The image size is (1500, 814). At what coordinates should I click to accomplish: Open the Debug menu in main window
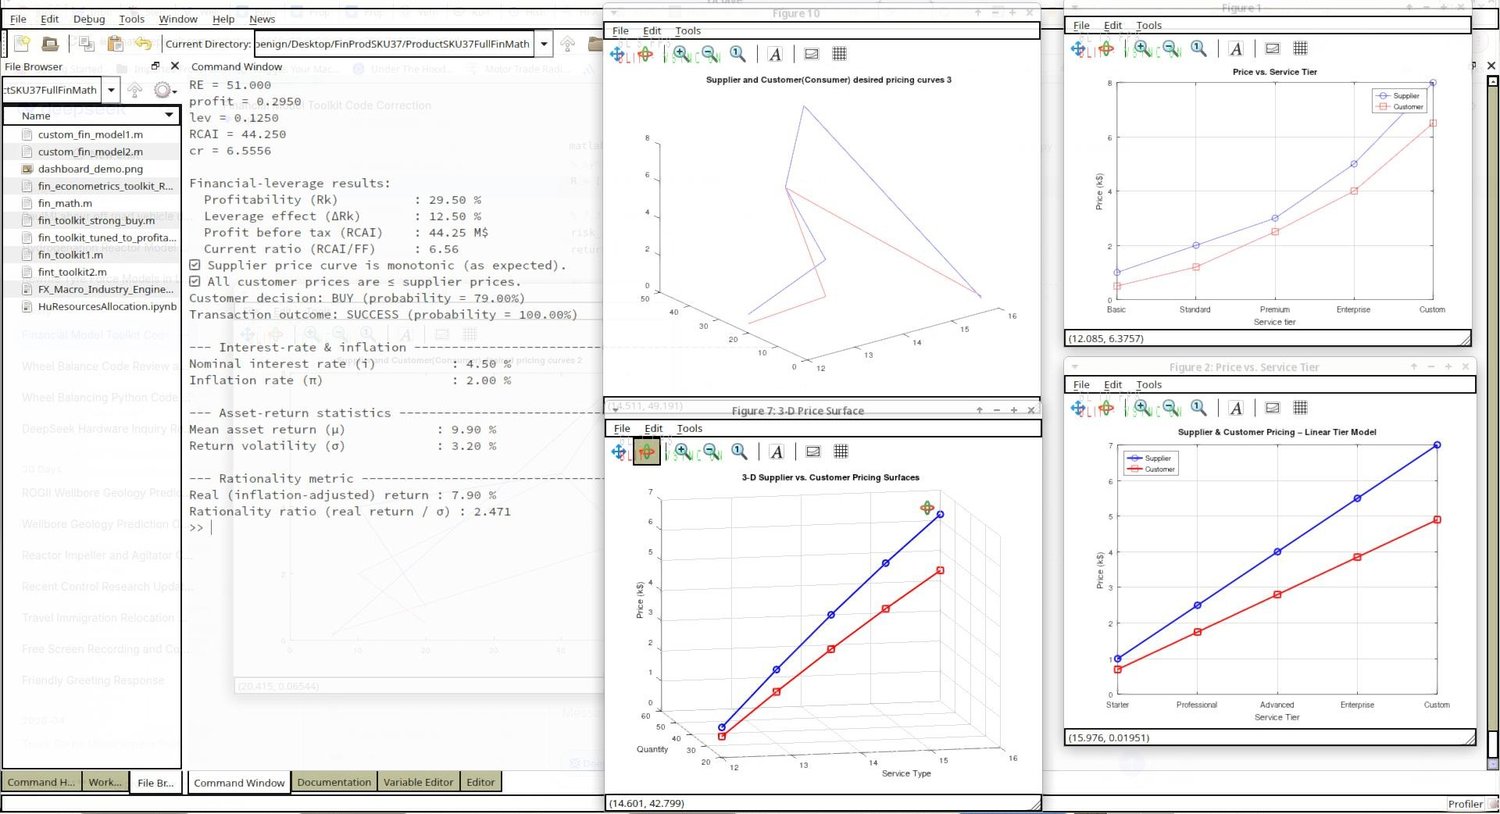pyautogui.click(x=89, y=19)
